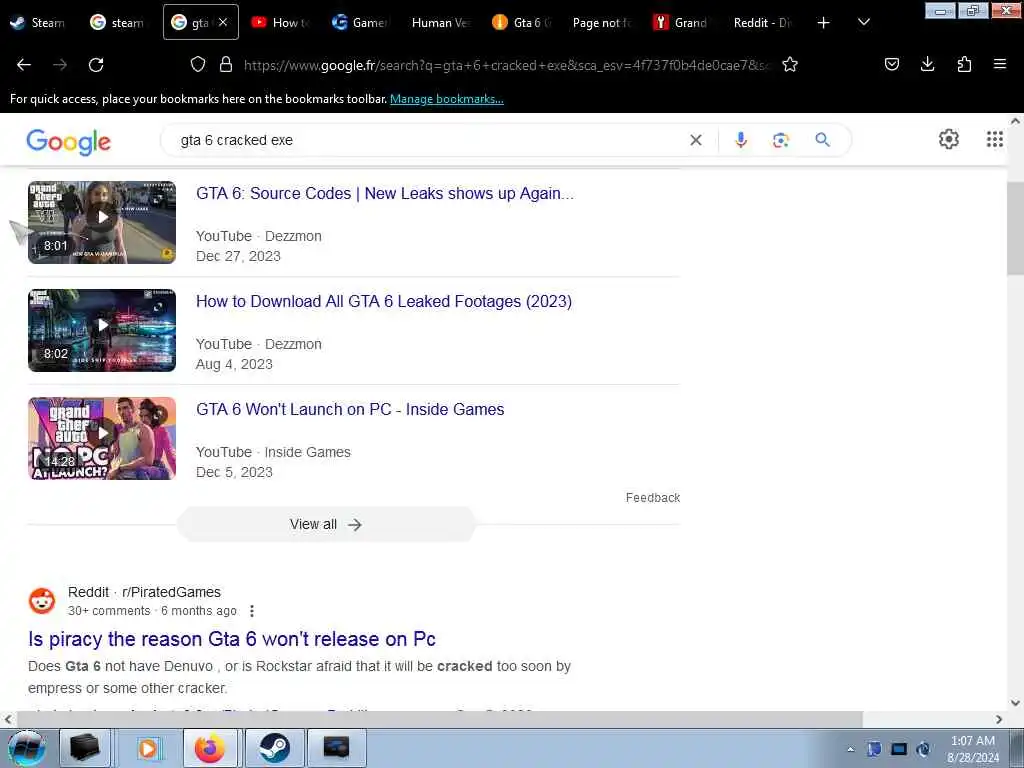1024x768 pixels.
Task: Open the Save to Pocket icon
Action: click(891, 64)
